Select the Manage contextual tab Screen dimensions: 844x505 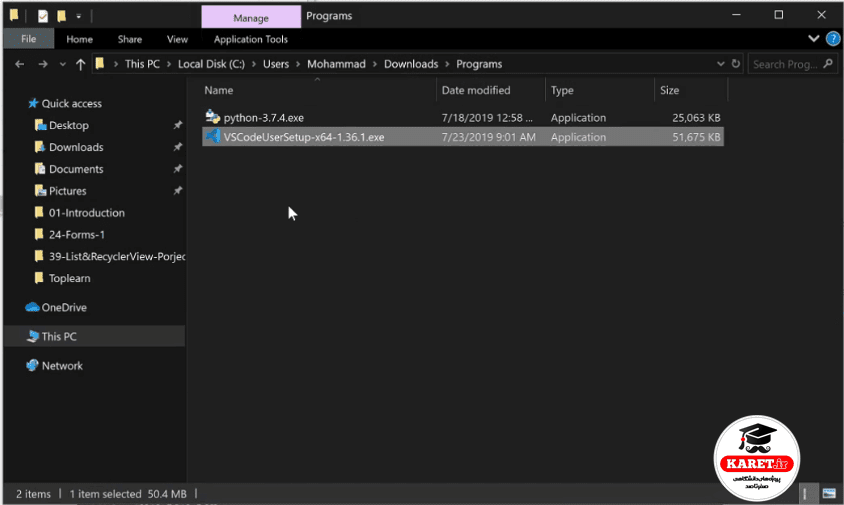[x=251, y=18]
